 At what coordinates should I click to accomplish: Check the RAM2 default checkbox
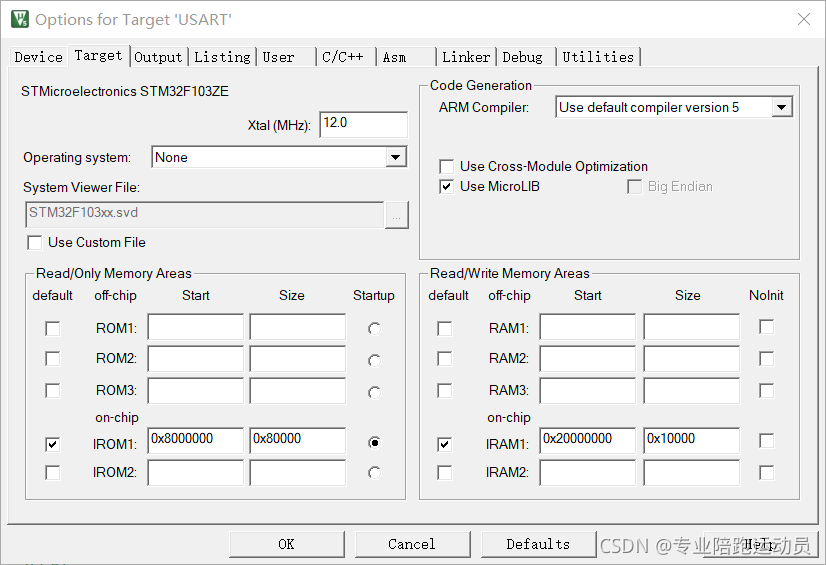tap(445, 359)
